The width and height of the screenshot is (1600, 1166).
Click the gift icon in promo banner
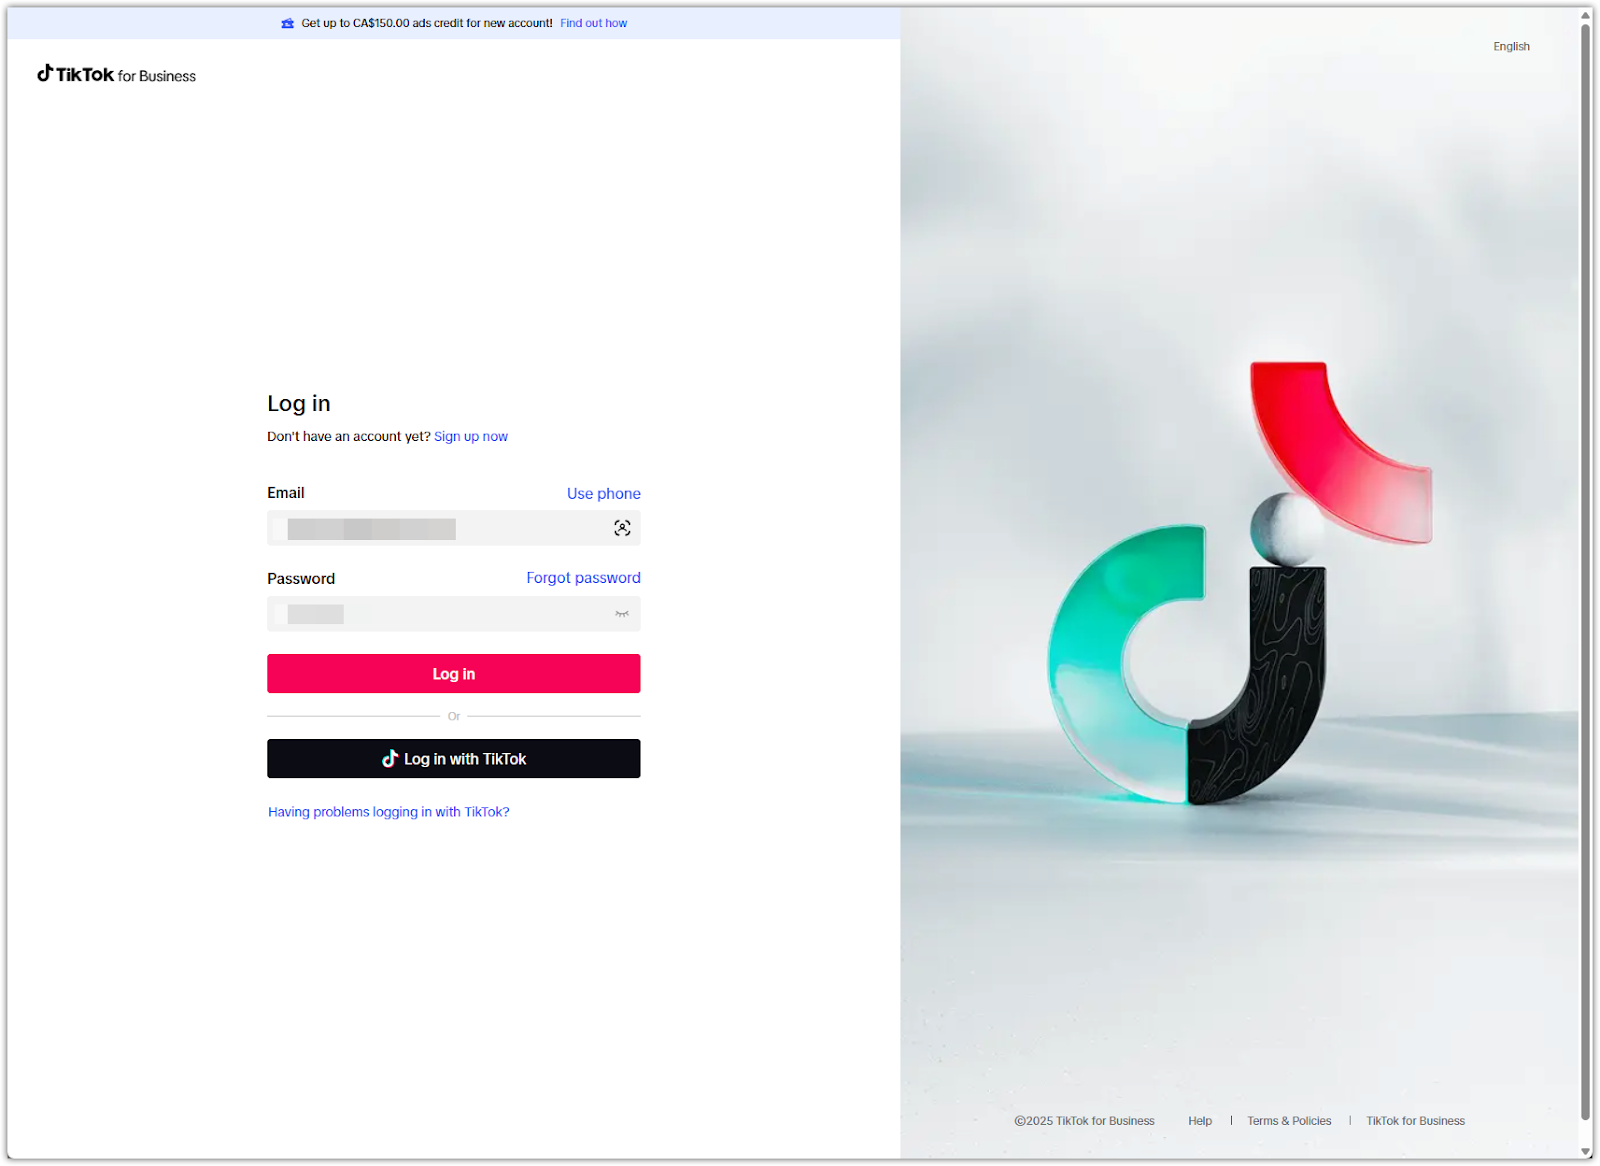coord(288,23)
